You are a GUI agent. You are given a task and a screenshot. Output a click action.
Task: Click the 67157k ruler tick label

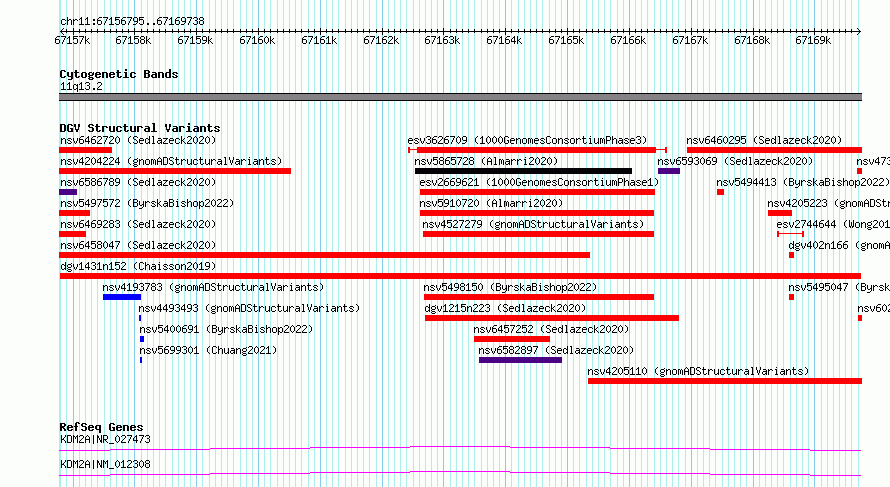(72, 40)
